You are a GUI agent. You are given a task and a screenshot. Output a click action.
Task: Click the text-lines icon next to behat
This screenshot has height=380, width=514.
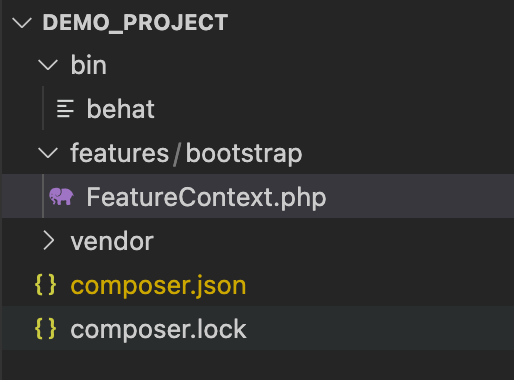65,109
